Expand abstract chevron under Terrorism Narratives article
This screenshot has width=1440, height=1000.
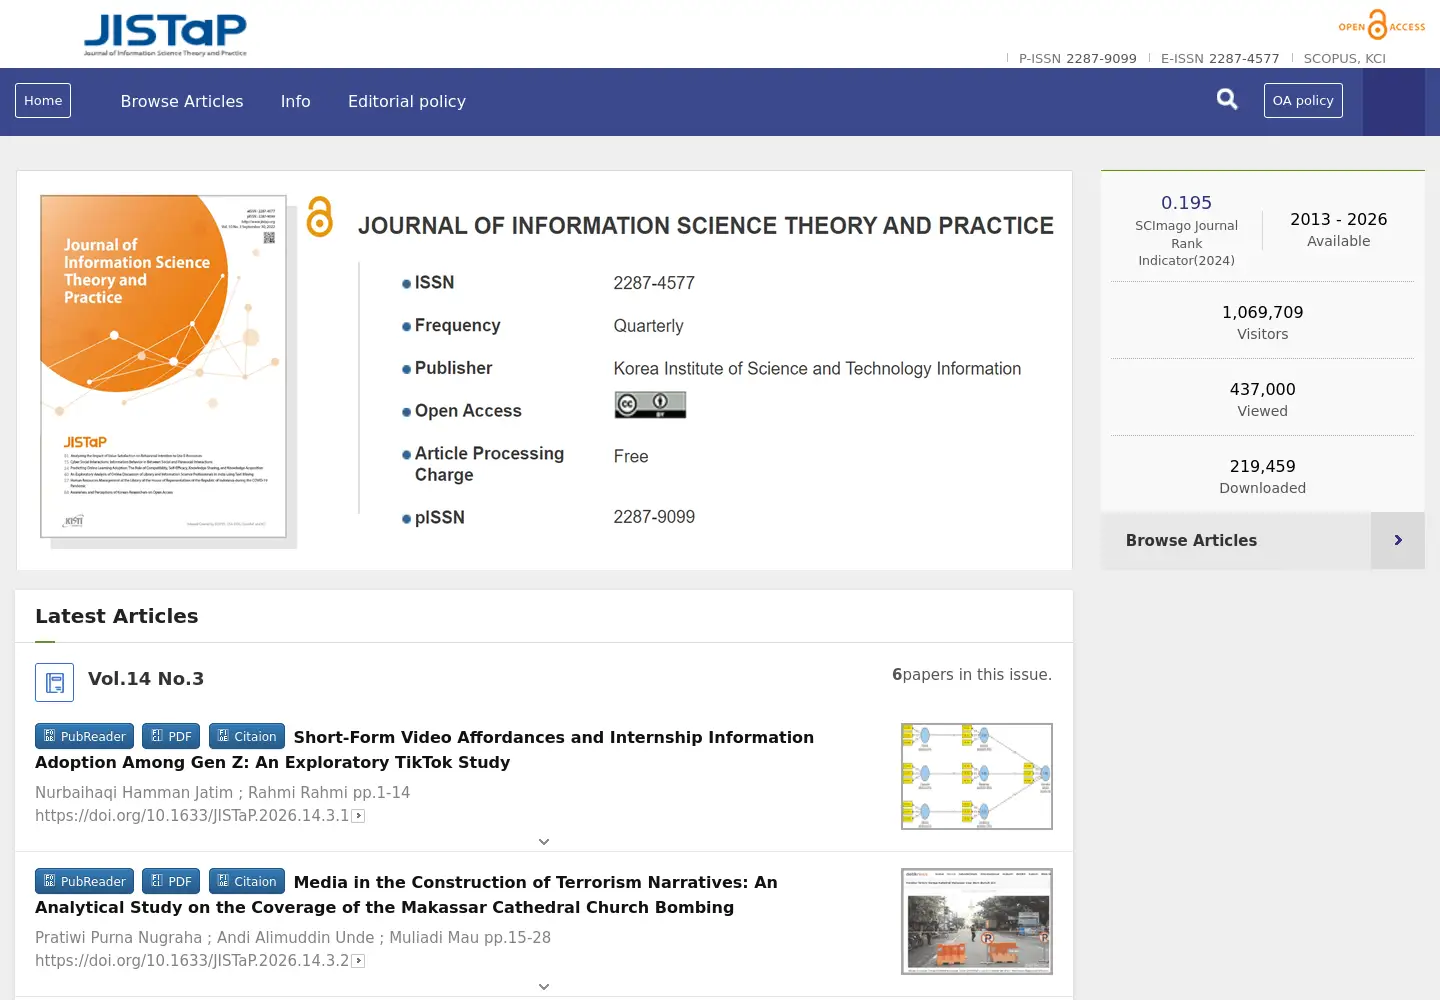click(544, 987)
